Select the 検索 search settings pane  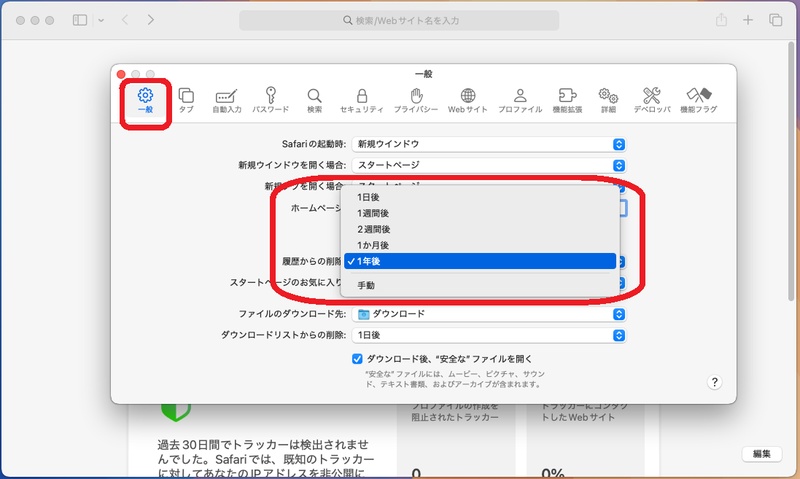314,100
